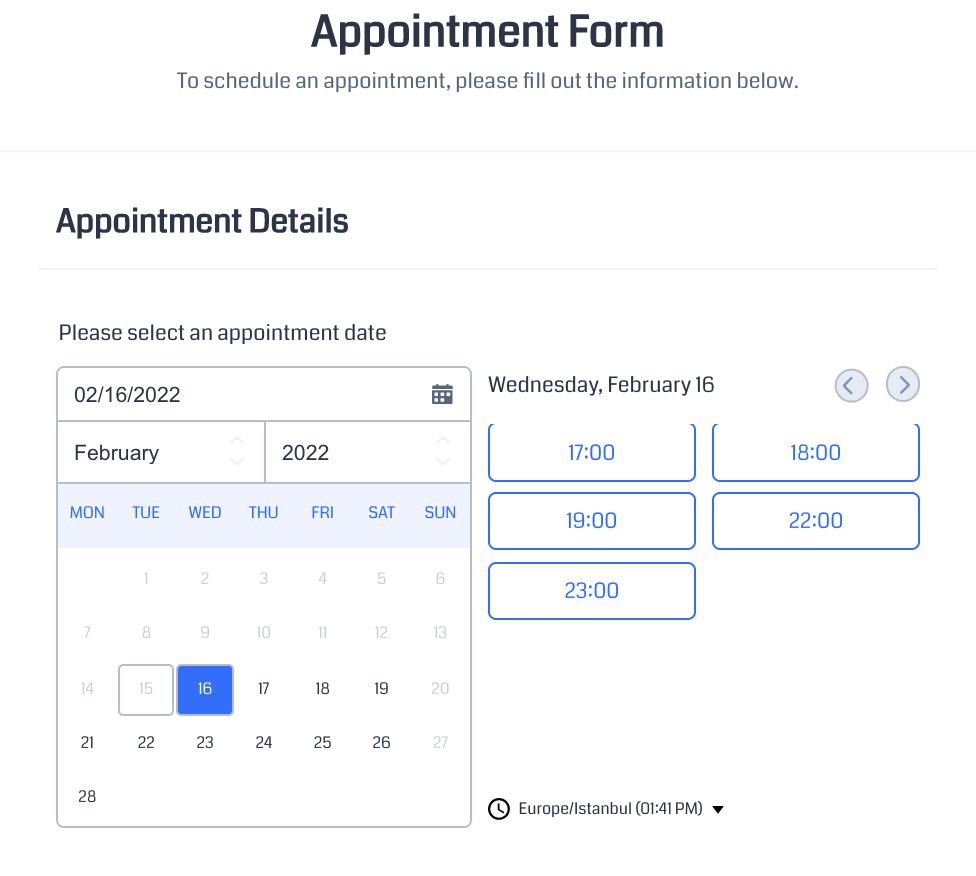Go to previous day with left arrow
This screenshot has width=976, height=876.
coord(851,384)
